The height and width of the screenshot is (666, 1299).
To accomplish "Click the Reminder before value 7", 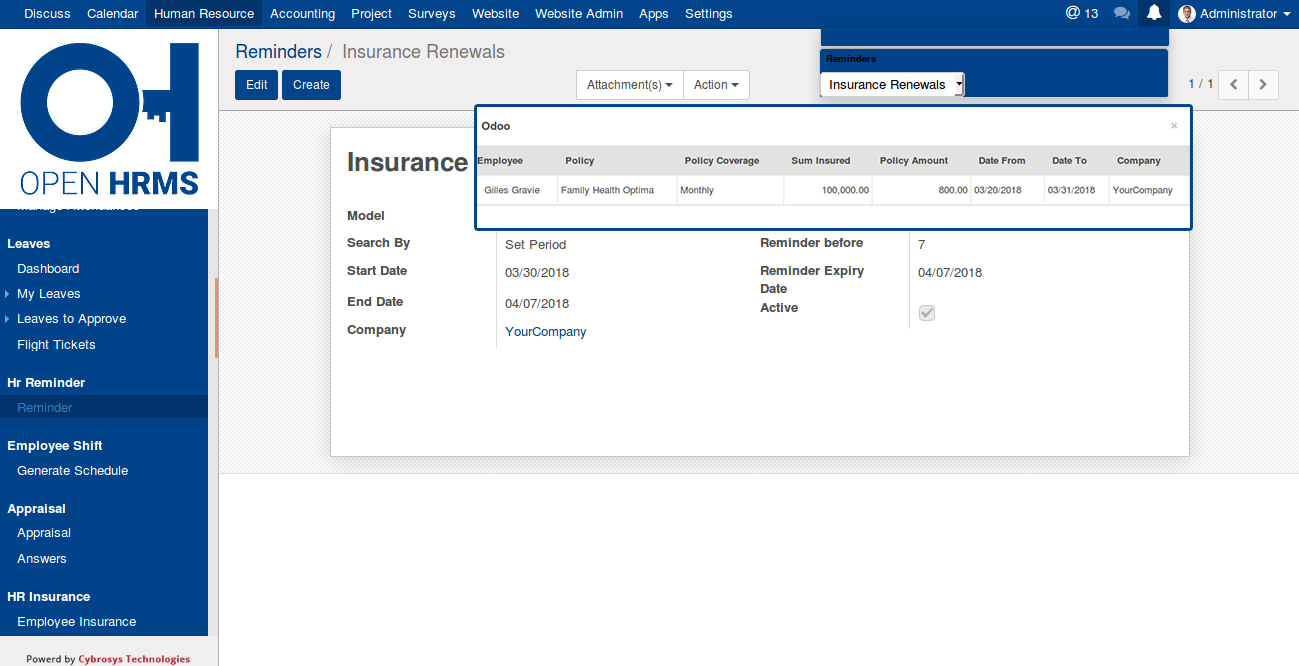I will (x=922, y=244).
